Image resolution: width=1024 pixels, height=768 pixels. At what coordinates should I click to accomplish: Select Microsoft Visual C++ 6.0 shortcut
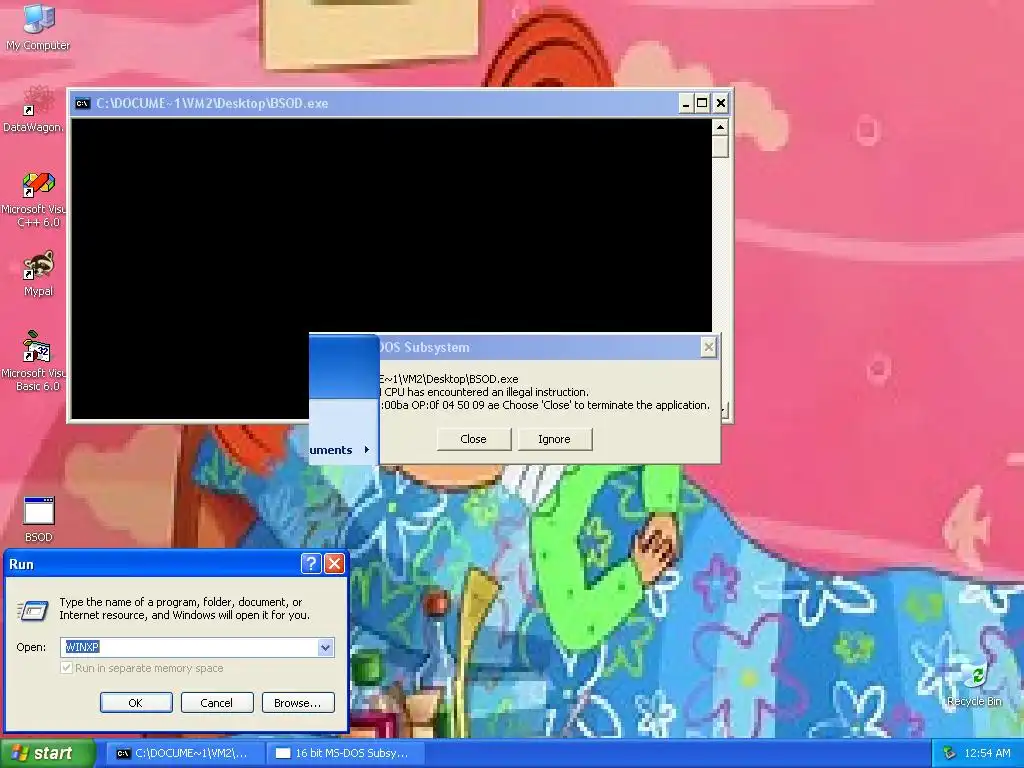[x=33, y=199]
